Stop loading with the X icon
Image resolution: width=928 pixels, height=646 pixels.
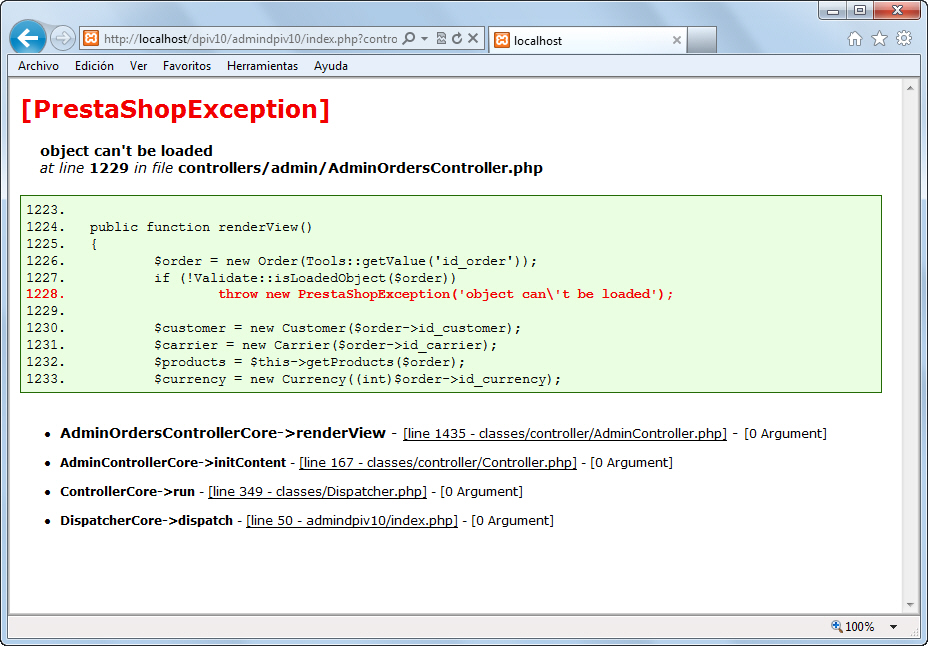pyautogui.click(x=473, y=39)
